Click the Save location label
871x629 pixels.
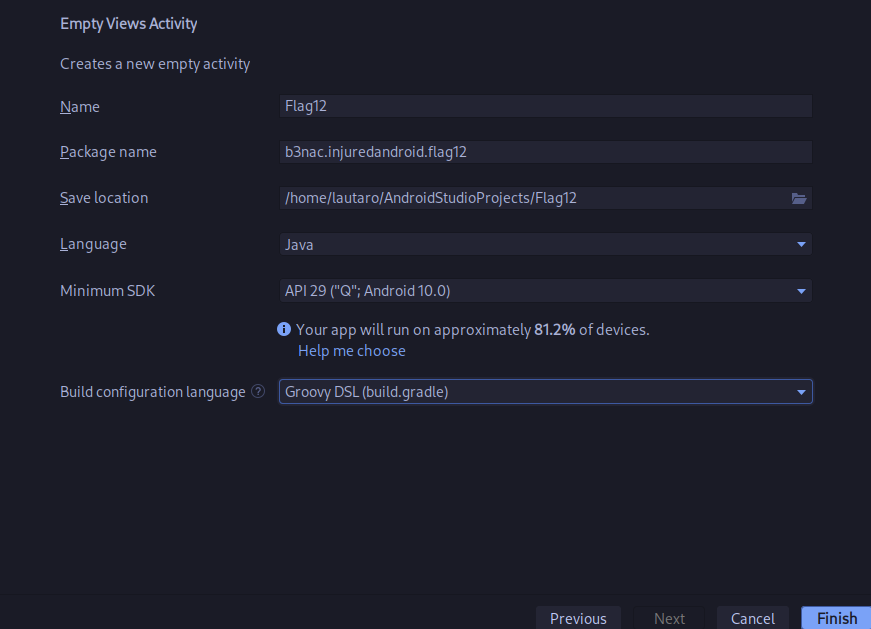click(x=104, y=198)
